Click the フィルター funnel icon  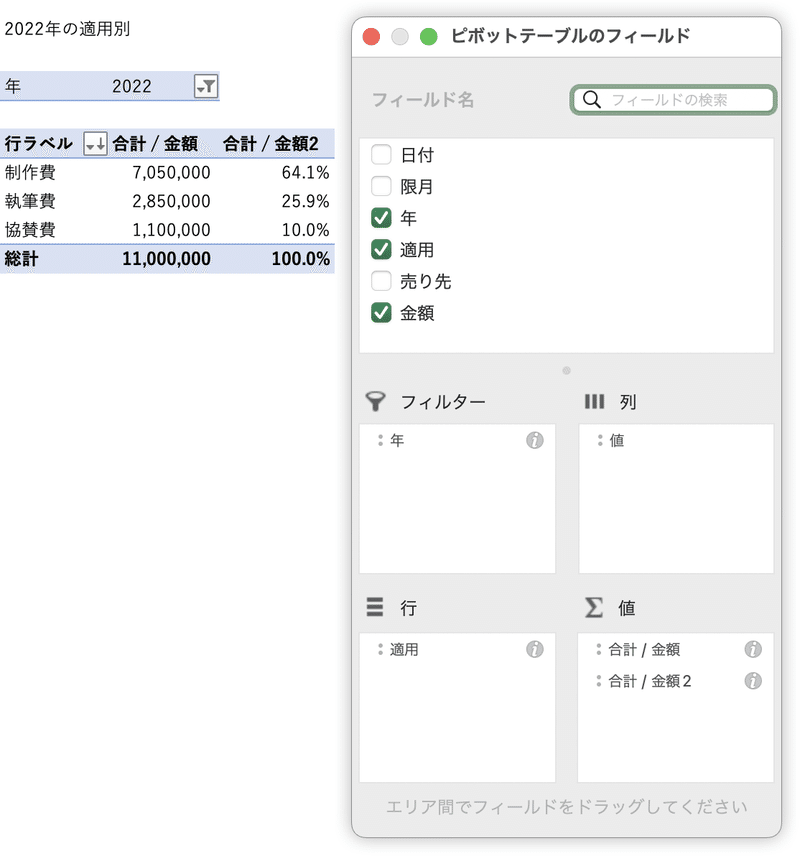click(375, 401)
